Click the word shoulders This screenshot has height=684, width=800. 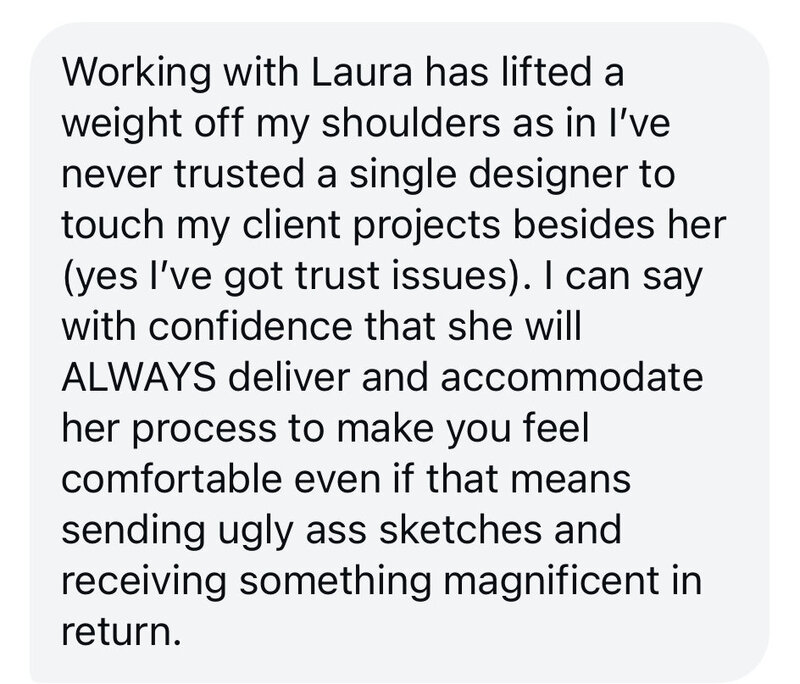click(410, 123)
